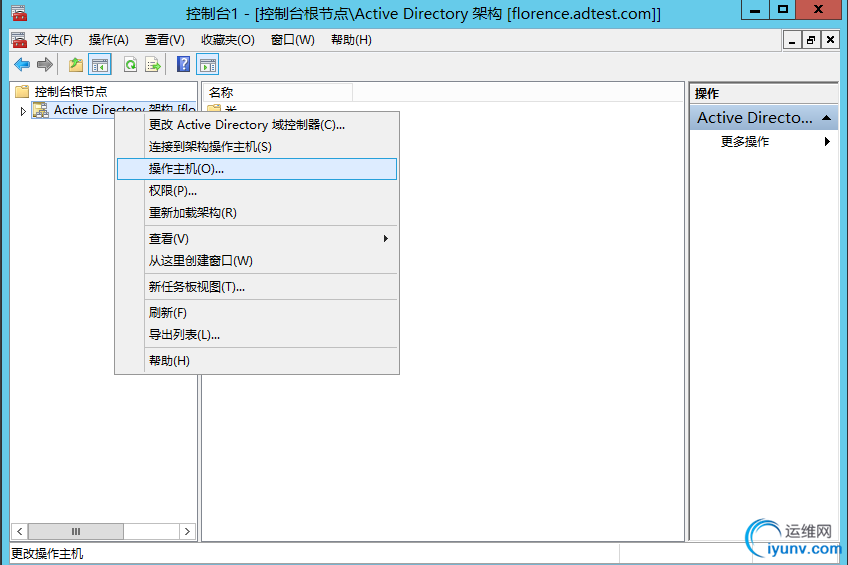Select the 控制台根节点 tree item

click(71, 91)
